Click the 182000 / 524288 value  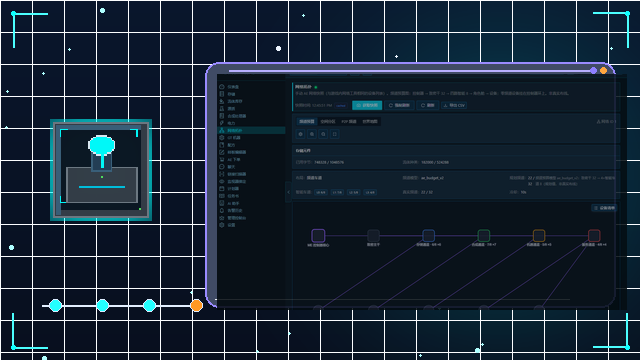click(435, 162)
